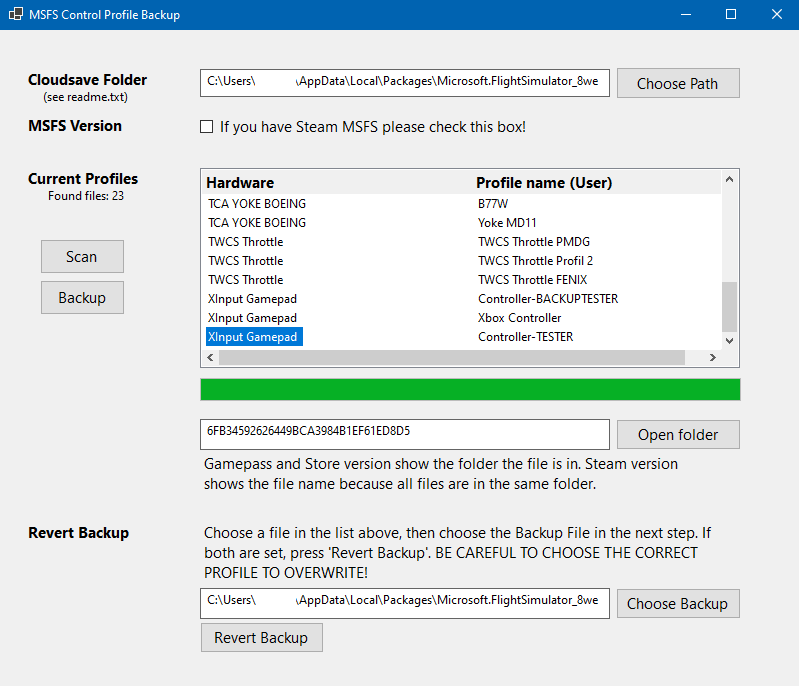799x686 pixels.
Task: Click the Backup button
Action: tap(82, 298)
